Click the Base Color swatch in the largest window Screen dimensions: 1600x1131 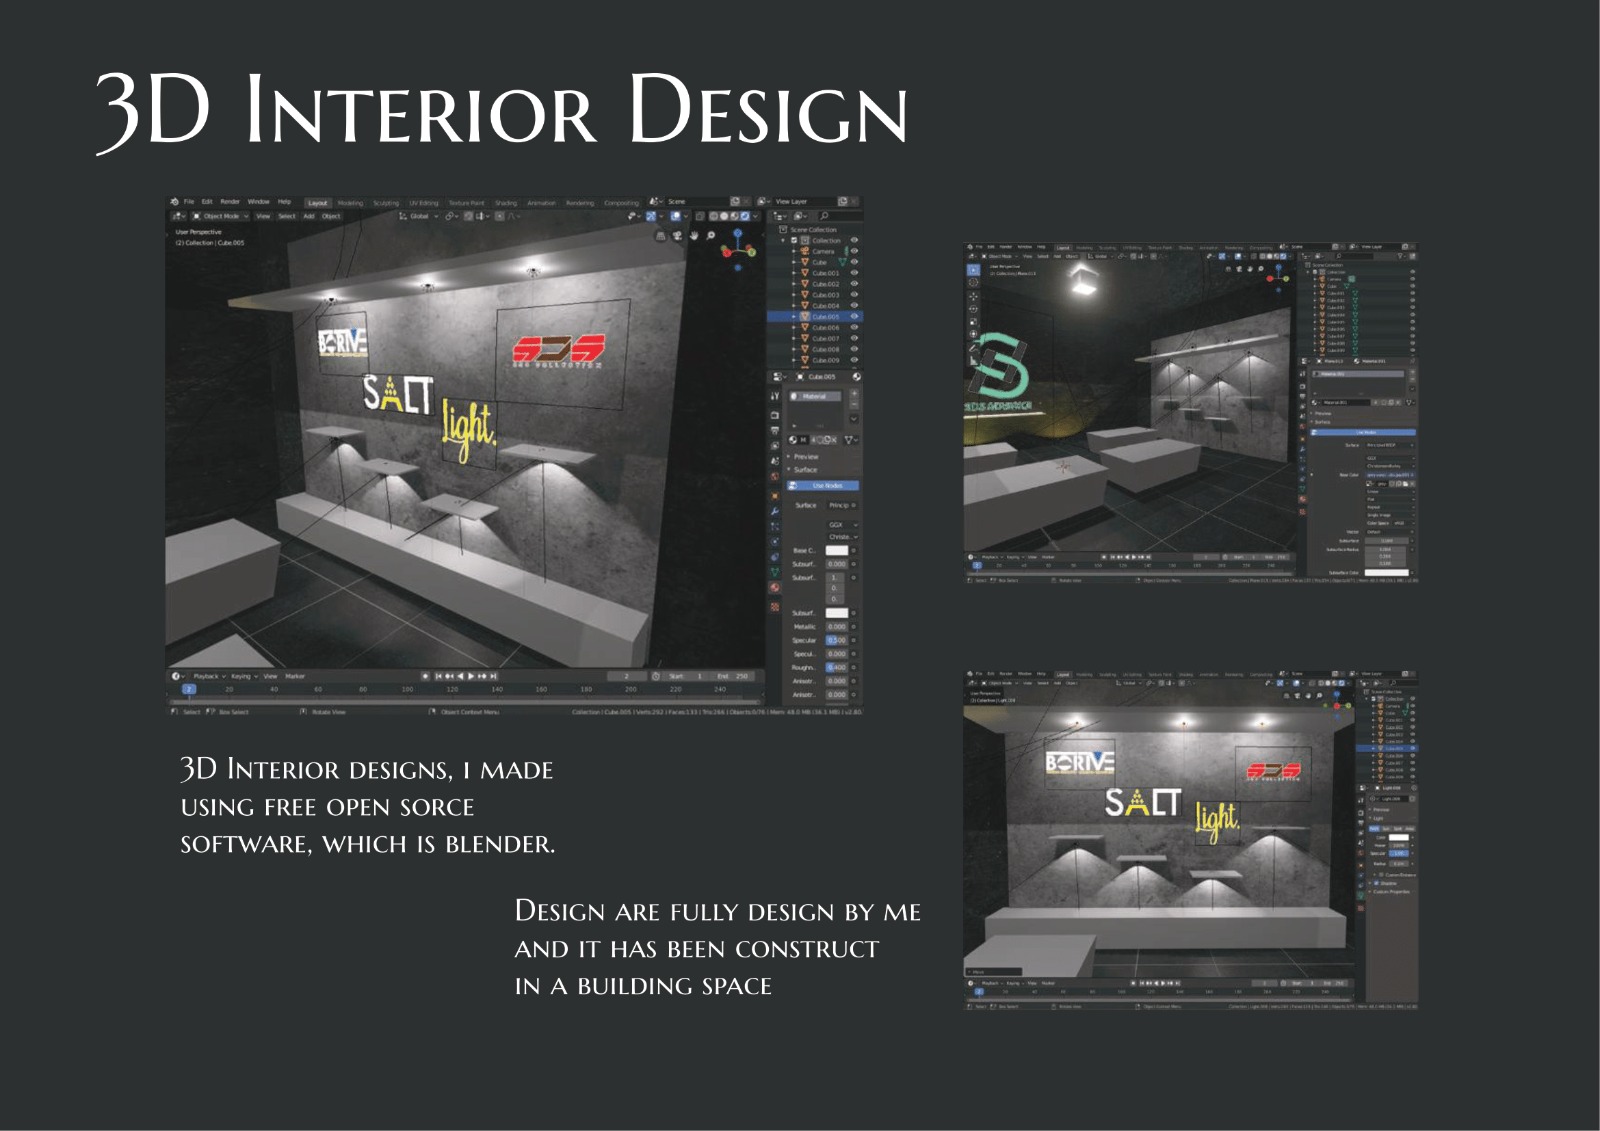click(x=836, y=551)
